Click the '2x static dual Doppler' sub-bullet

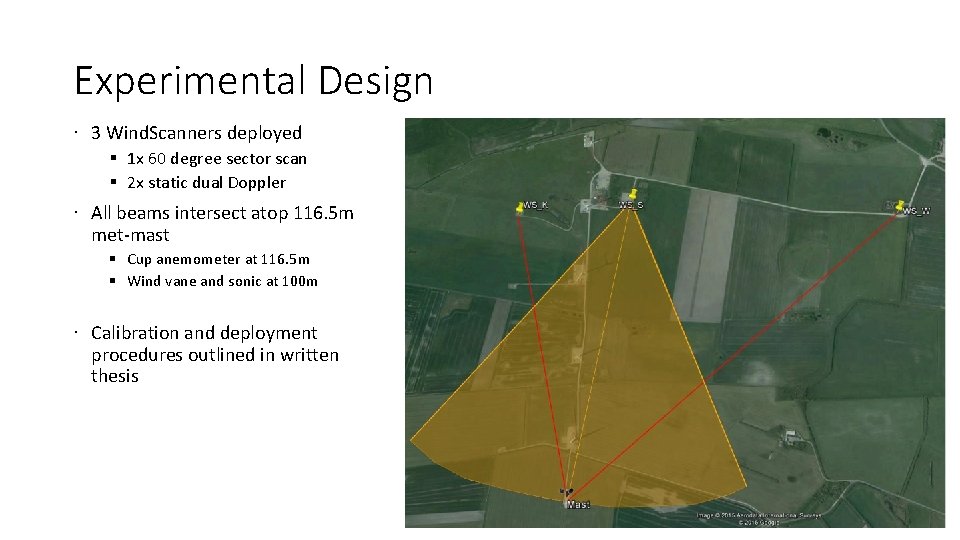click(206, 182)
